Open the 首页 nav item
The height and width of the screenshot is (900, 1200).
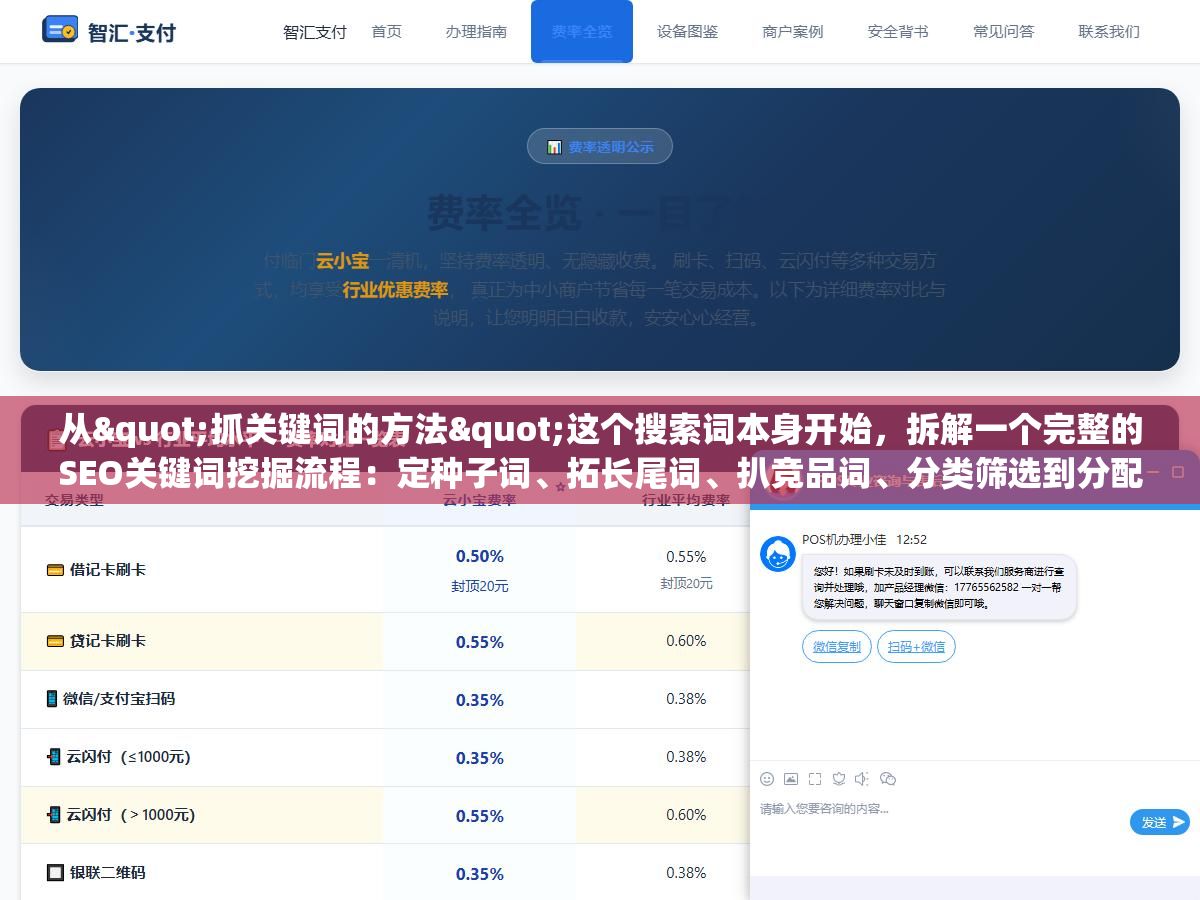point(386,31)
